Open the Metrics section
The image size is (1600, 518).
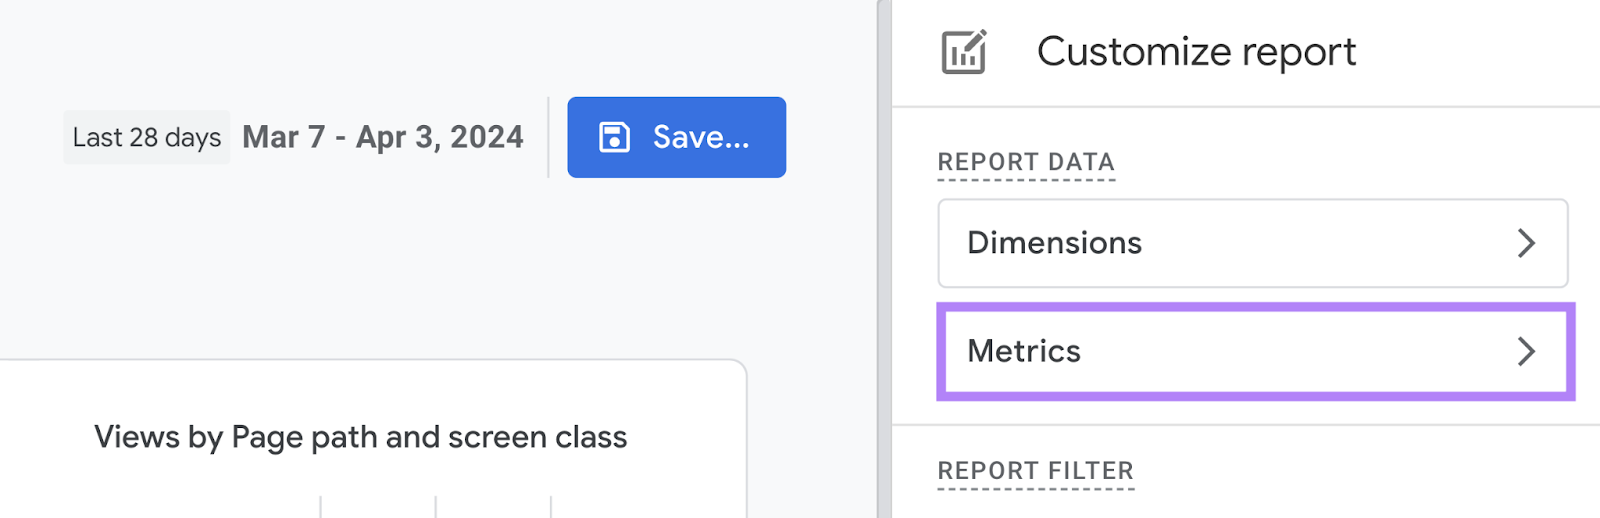1255,351
